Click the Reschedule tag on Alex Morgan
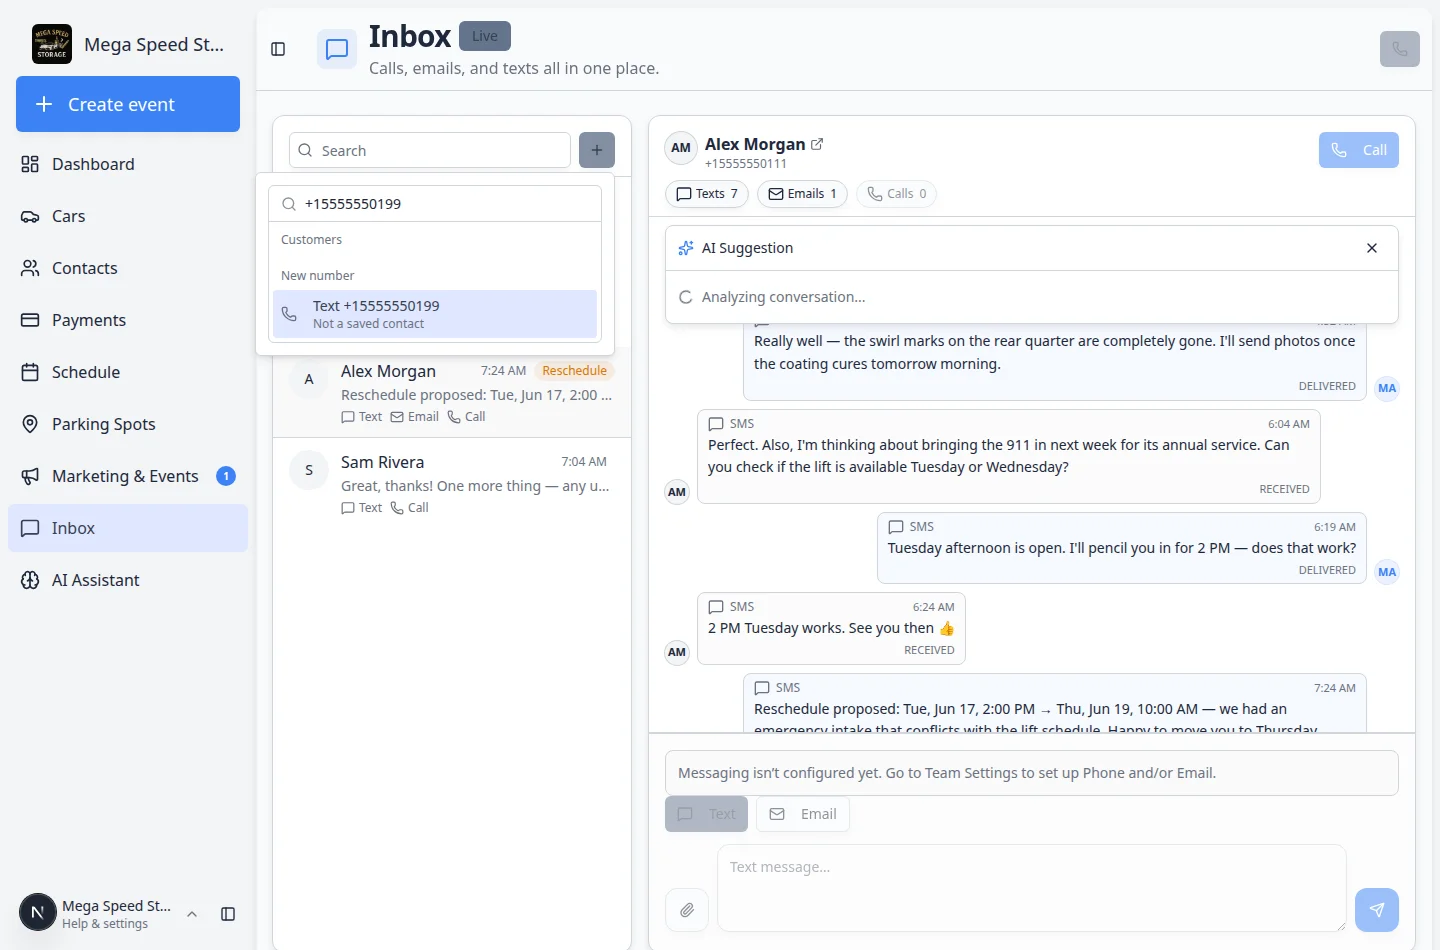Image resolution: width=1440 pixels, height=950 pixels. point(574,371)
